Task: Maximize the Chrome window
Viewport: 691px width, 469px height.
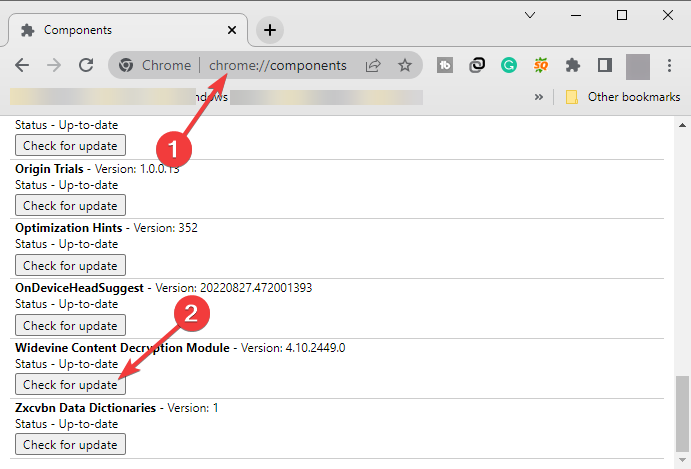Action: [622, 15]
